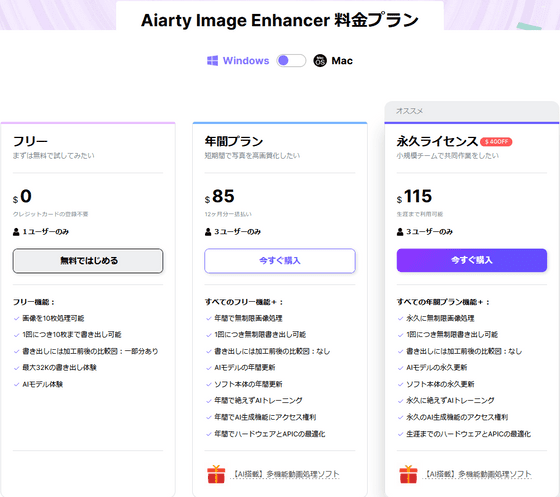Screen dimensions: 560x497
Task: Click the checkmark beside ソフト本体の永久更新
Action: 400,385
